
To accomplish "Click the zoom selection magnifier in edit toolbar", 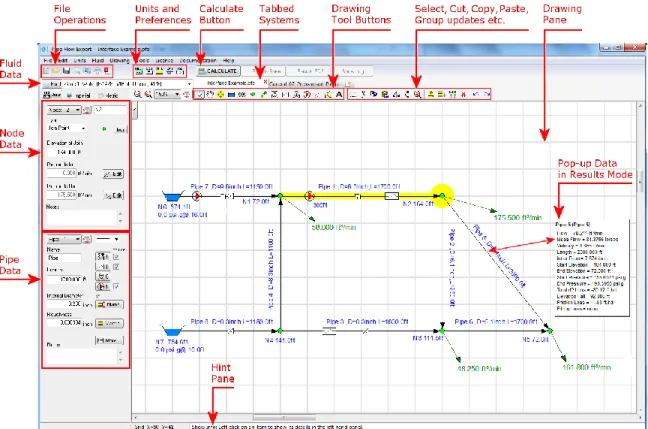I will [x=417, y=95].
